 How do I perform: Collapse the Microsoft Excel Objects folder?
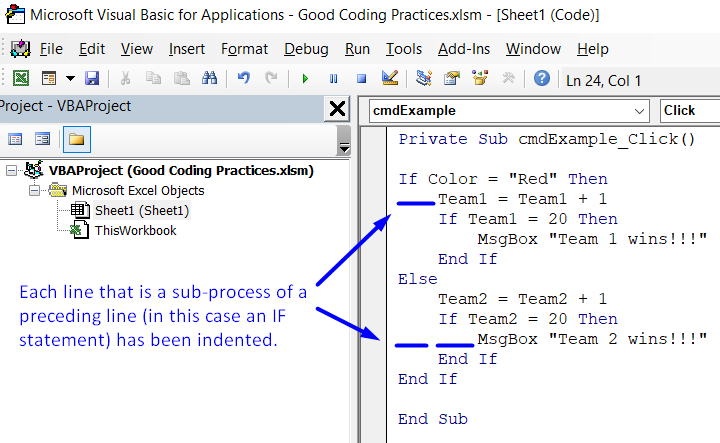click(34, 191)
